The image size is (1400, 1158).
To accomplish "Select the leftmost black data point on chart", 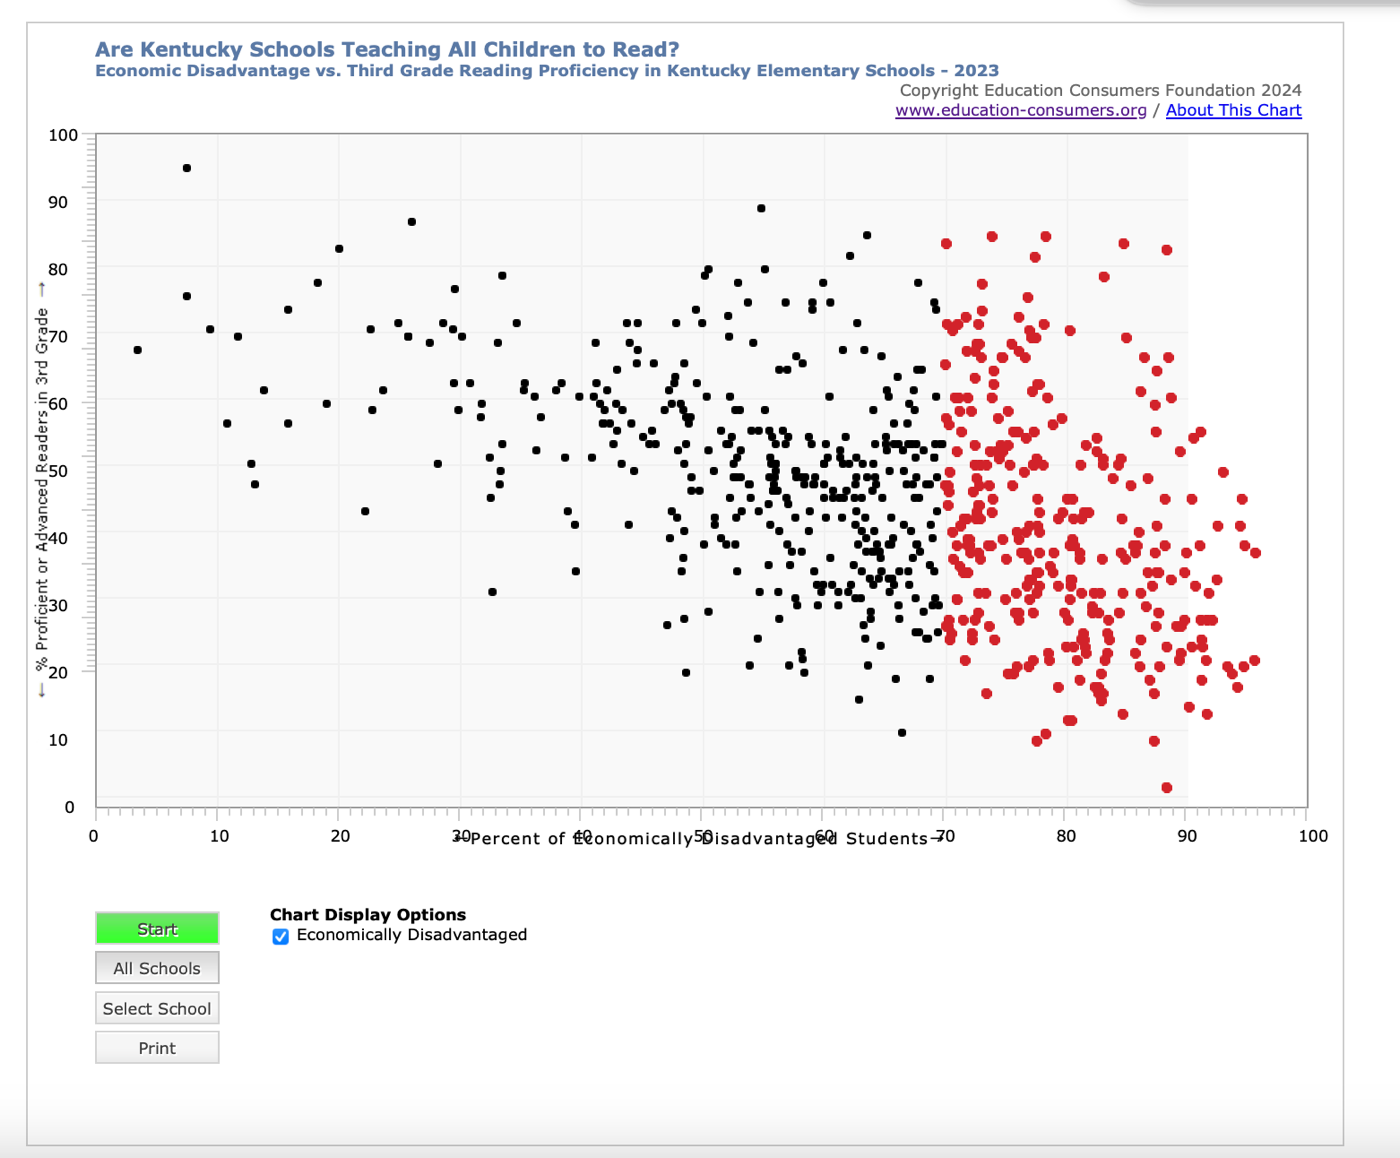I will 138,350.
